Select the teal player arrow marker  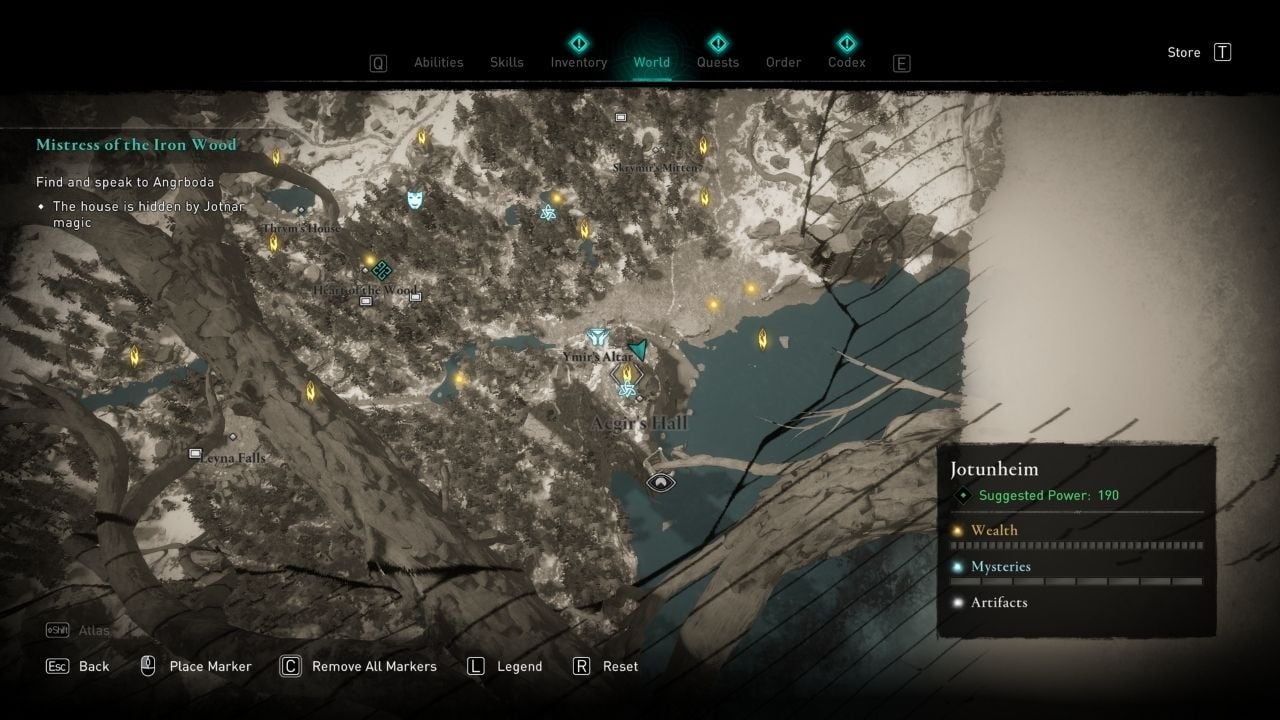(638, 349)
